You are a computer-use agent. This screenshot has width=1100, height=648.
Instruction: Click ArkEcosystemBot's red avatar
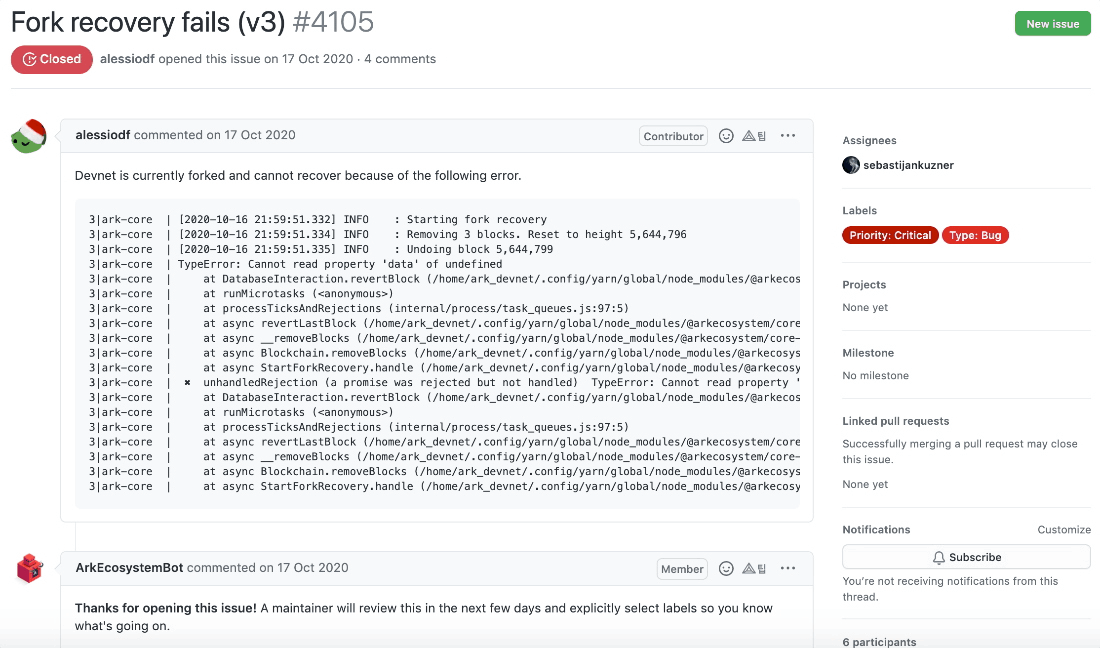point(29,569)
